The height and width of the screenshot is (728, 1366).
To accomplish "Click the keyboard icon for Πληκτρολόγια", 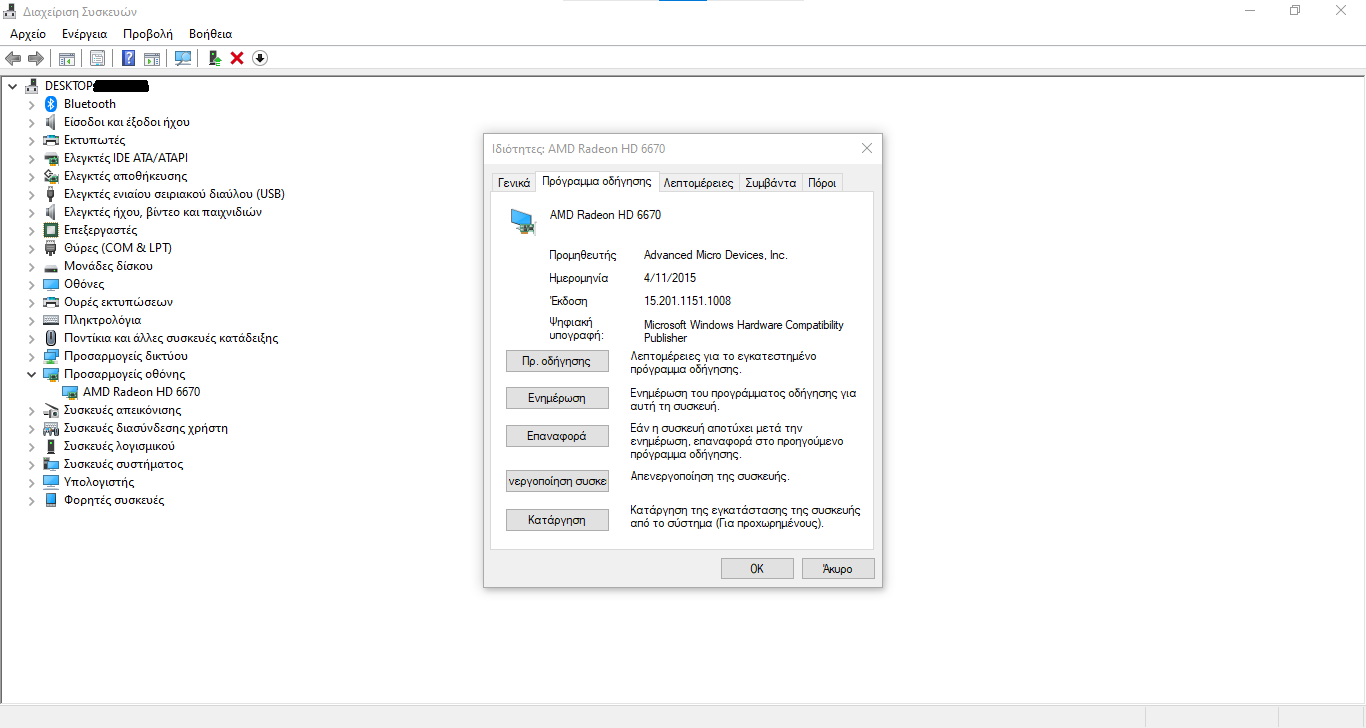I will coord(51,320).
